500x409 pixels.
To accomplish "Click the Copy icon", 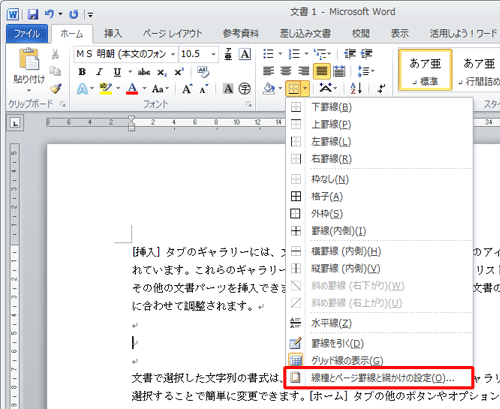I will point(55,71).
